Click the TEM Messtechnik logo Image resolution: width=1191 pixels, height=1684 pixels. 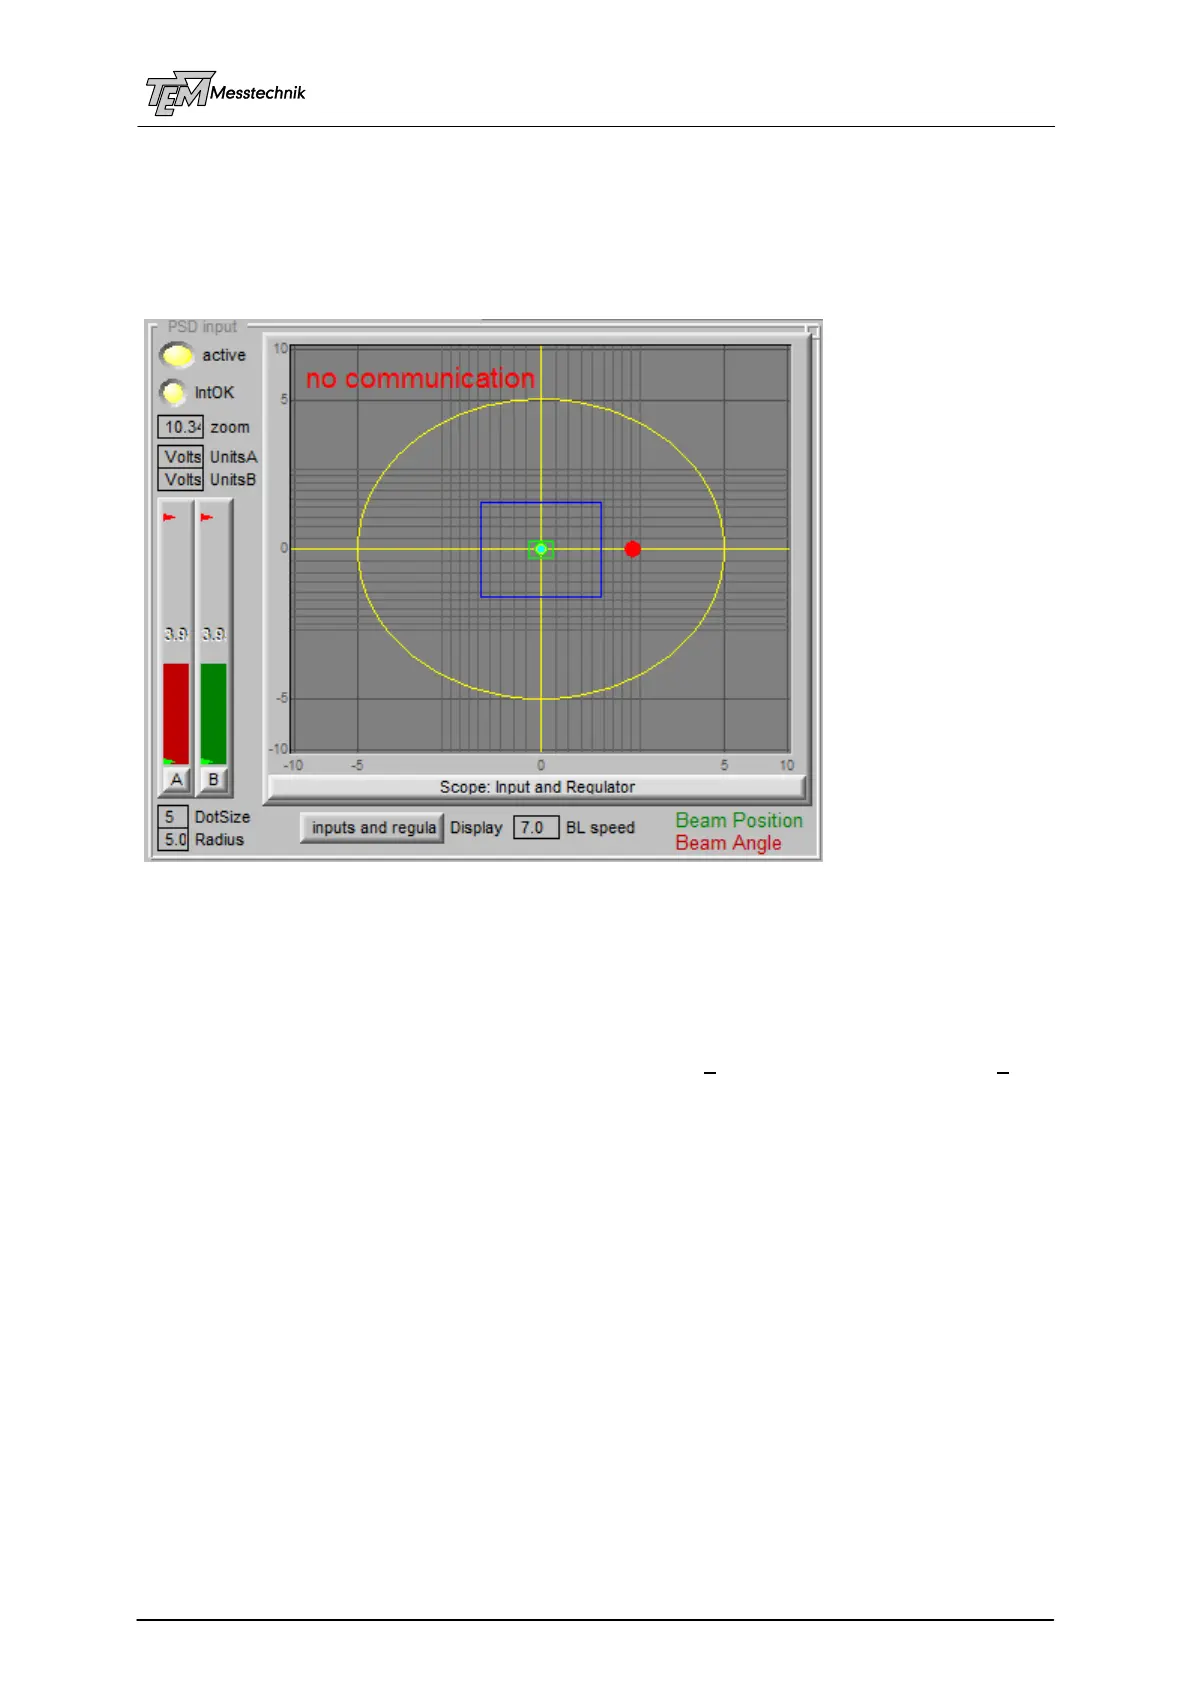[x=225, y=94]
